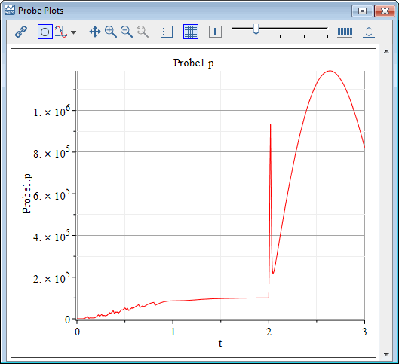Viewport: 399px width, 364px height.
Task: Toggle the axes-only layout icon
Action: tap(167, 32)
